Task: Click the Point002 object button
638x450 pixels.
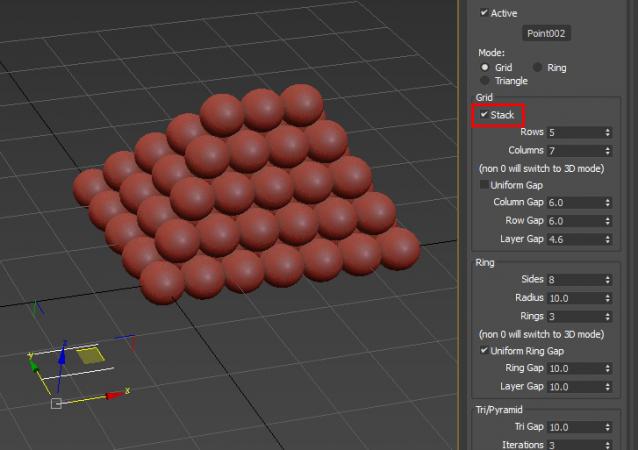Action: (546, 33)
